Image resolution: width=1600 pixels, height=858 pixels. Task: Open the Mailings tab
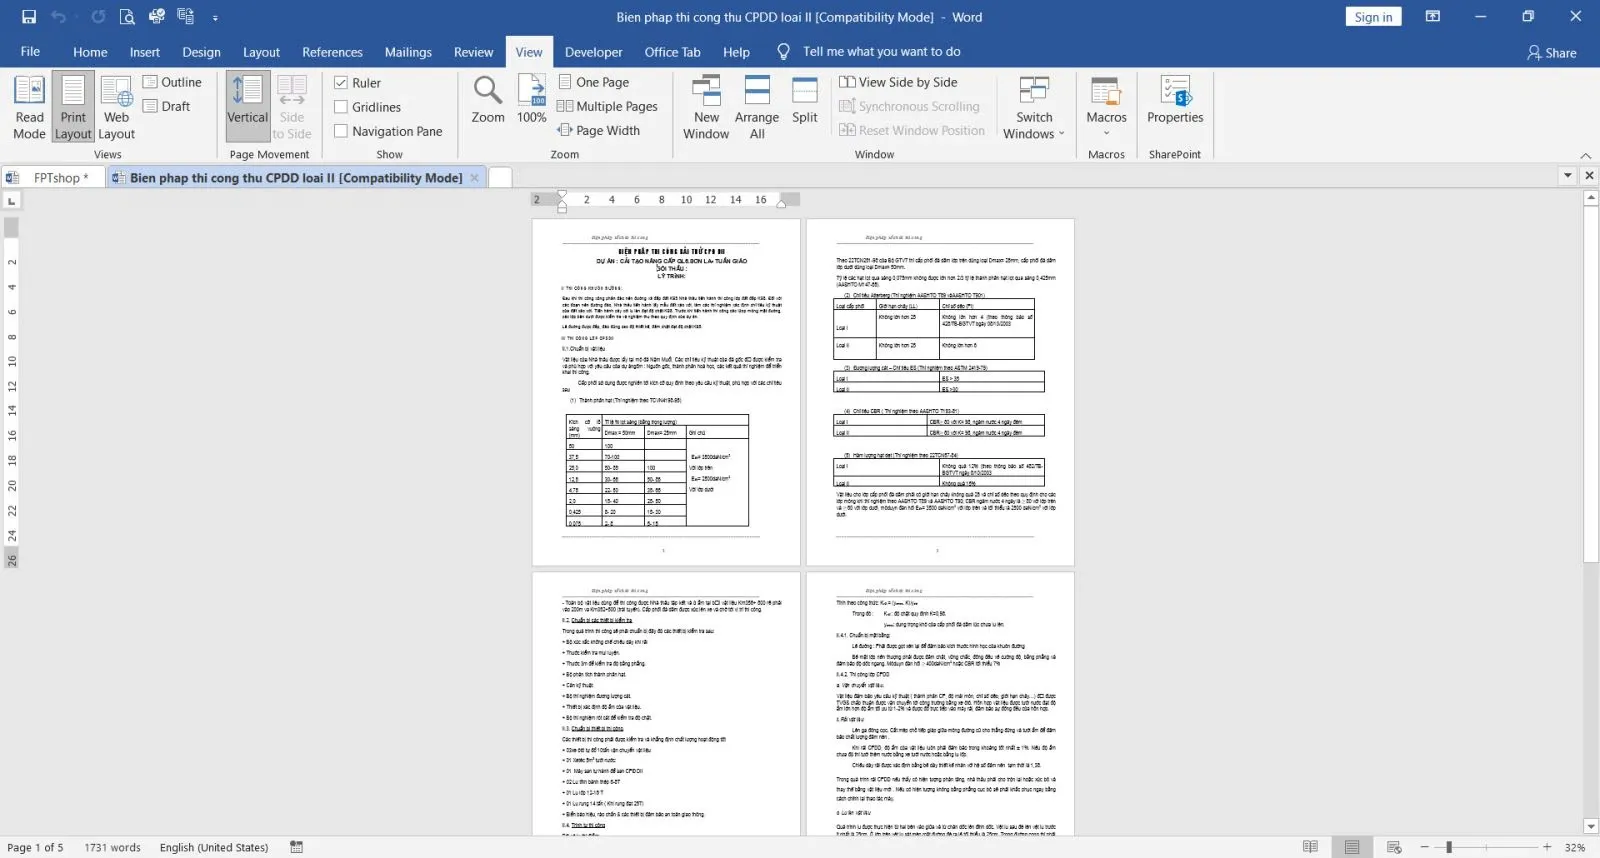408,52
